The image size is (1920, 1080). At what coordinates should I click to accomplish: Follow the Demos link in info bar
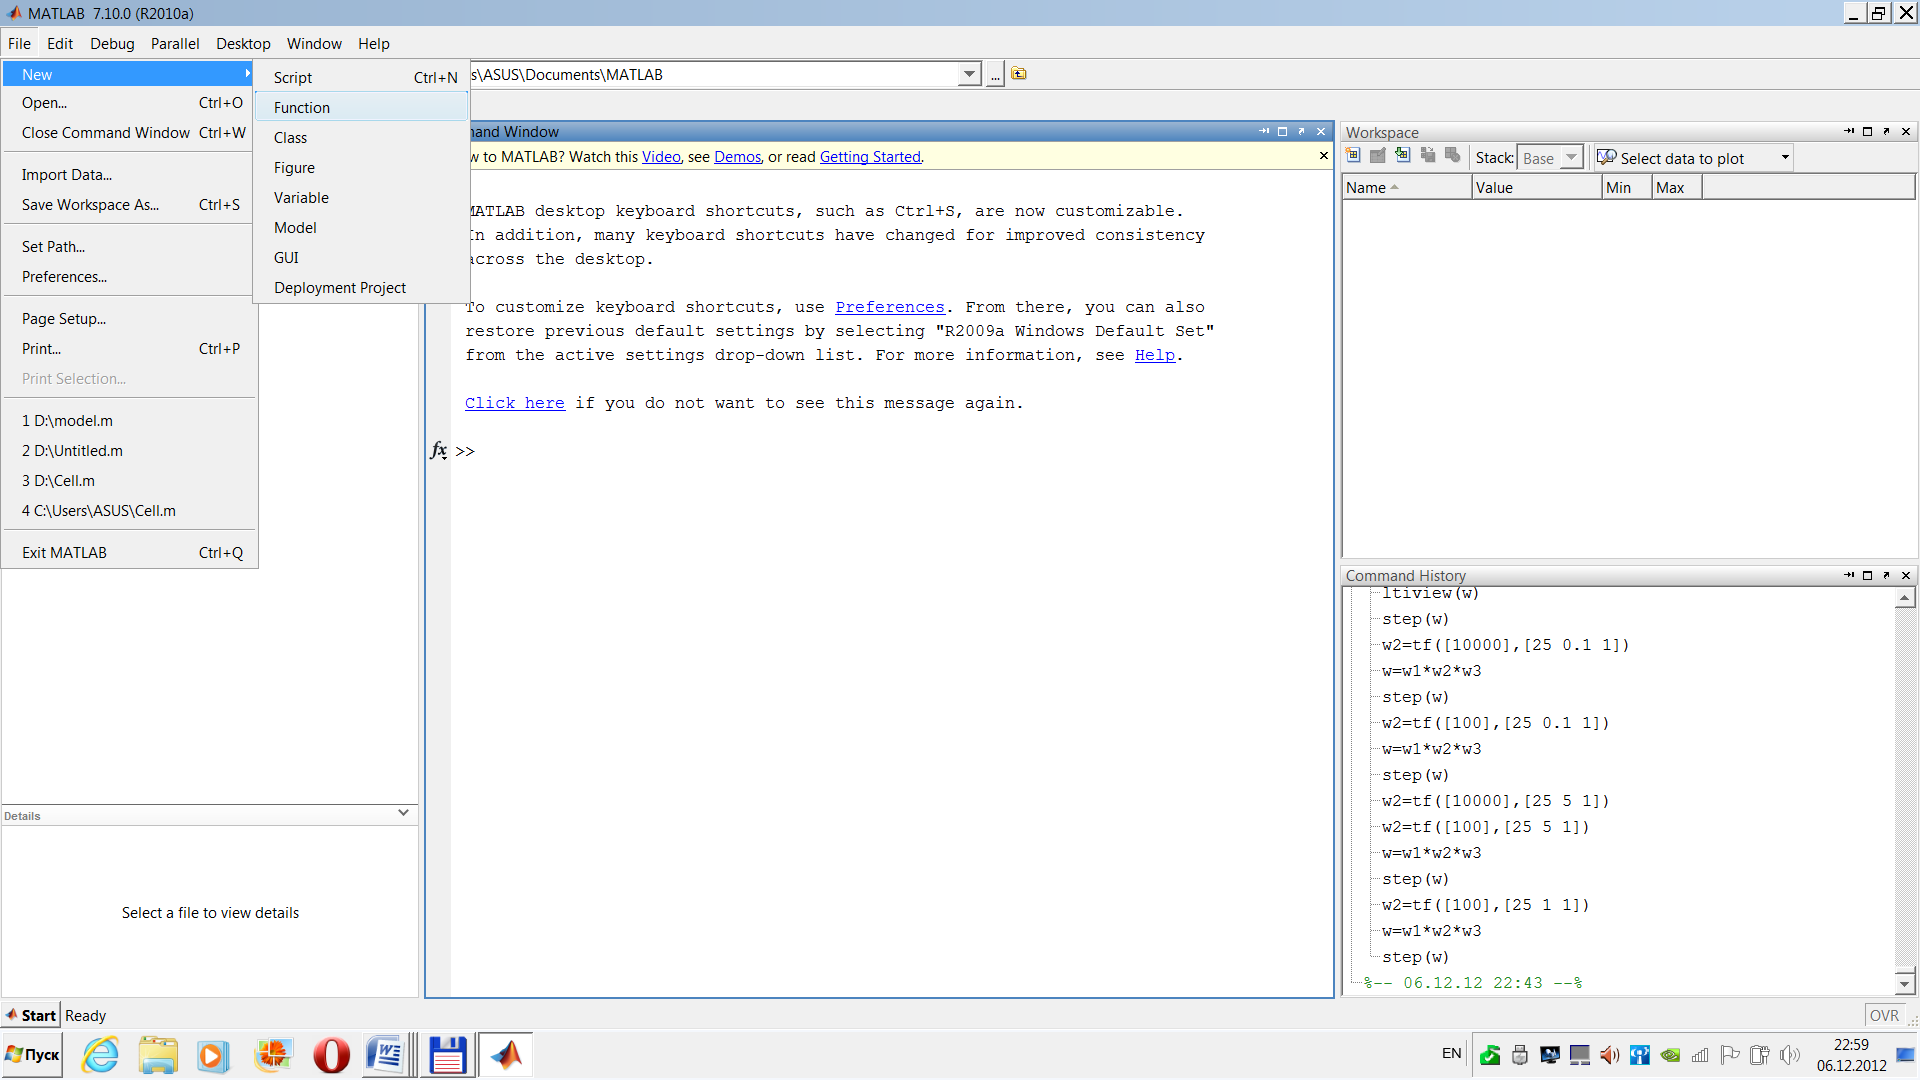(x=737, y=157)
